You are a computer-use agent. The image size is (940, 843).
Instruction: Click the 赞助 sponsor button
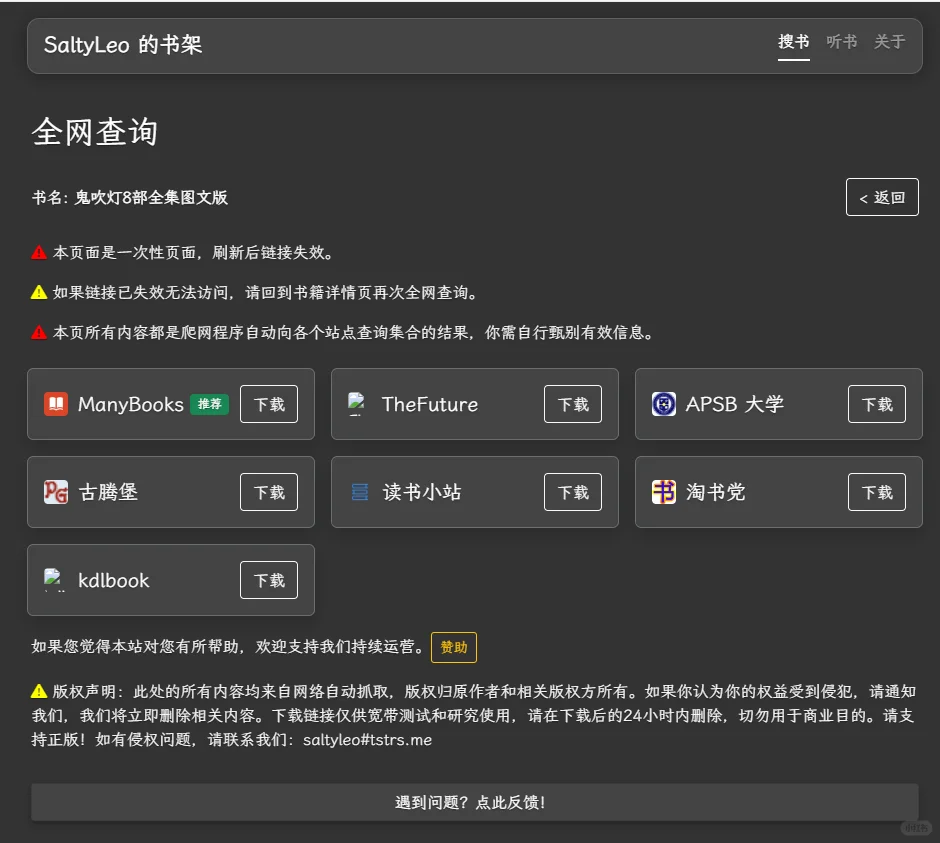tap(454, 647)
